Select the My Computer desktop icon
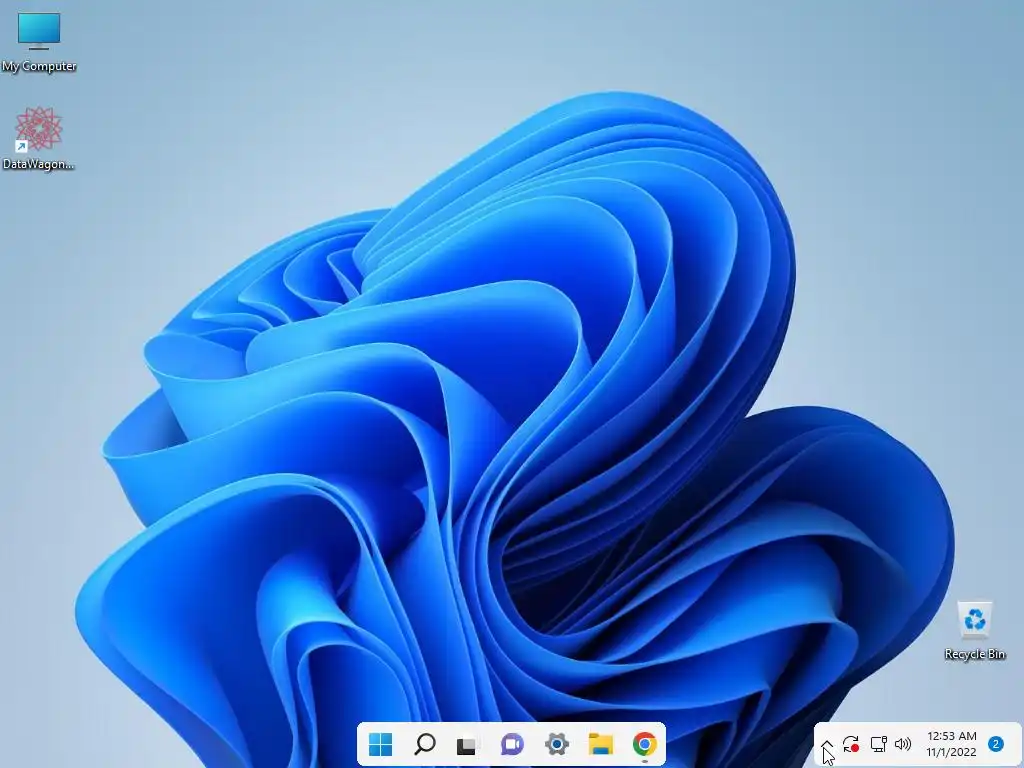Image resolution: width=1024 pixels, height=768 pixels. click(x=39, y=40)
